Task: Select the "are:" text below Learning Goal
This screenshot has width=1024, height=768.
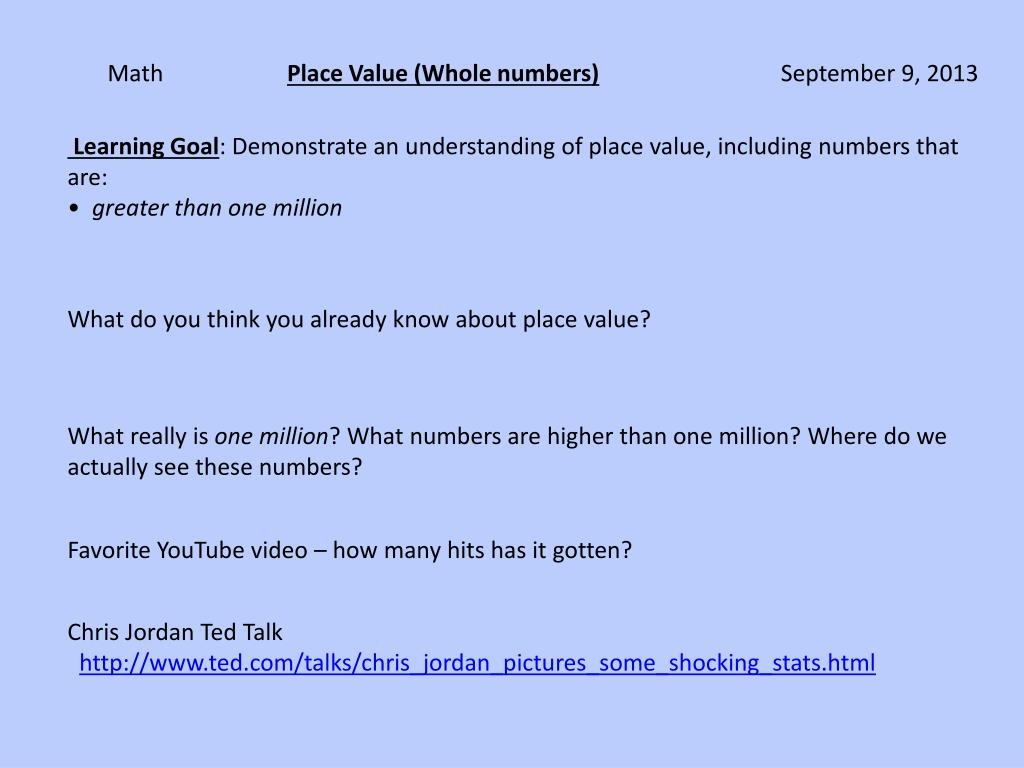Action: [88, 178]
